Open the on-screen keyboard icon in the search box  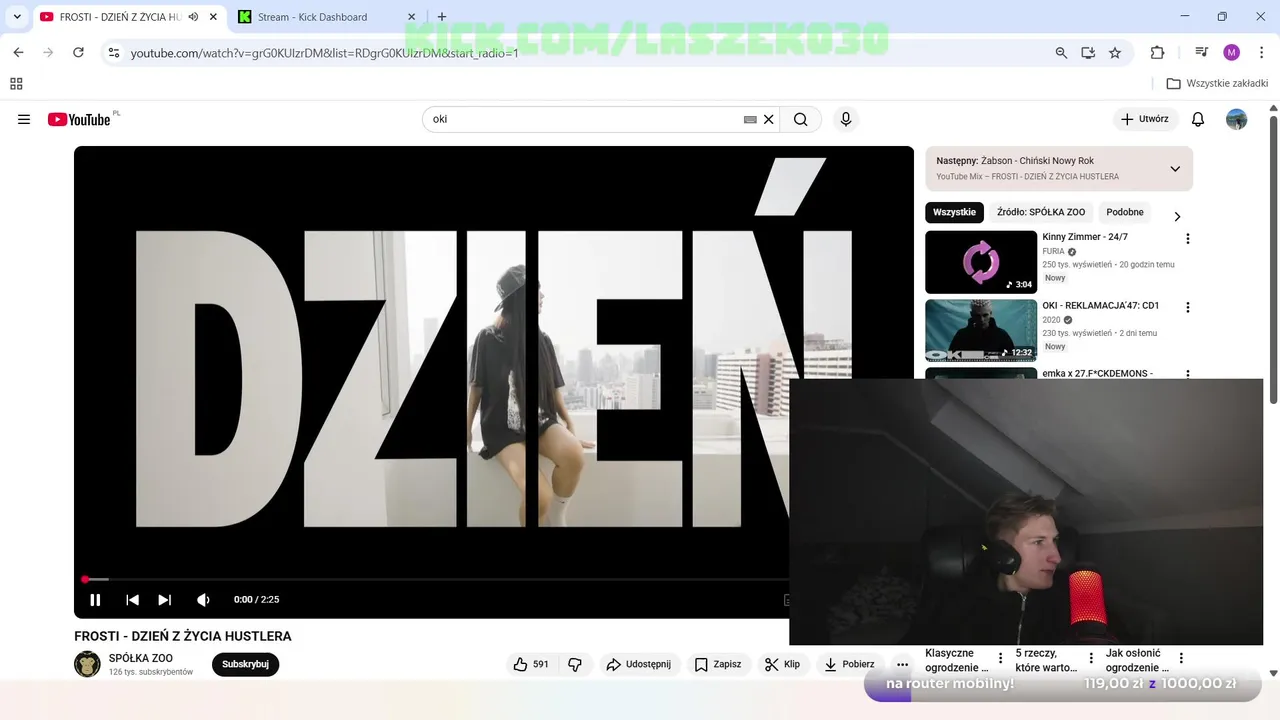750,119
